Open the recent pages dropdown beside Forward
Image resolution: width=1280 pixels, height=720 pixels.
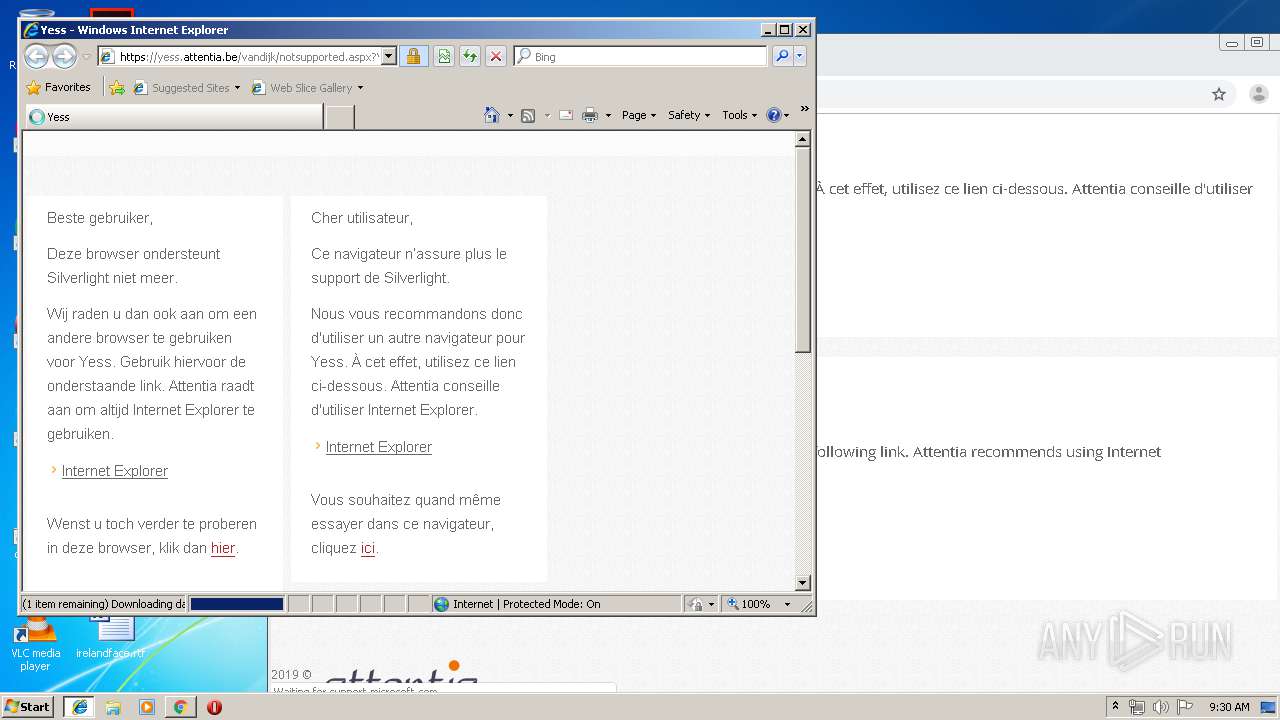[87, 57]
